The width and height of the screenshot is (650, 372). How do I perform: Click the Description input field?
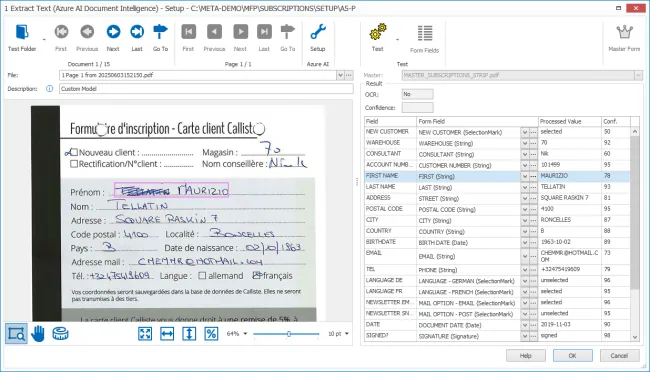(x=206, y=89)
